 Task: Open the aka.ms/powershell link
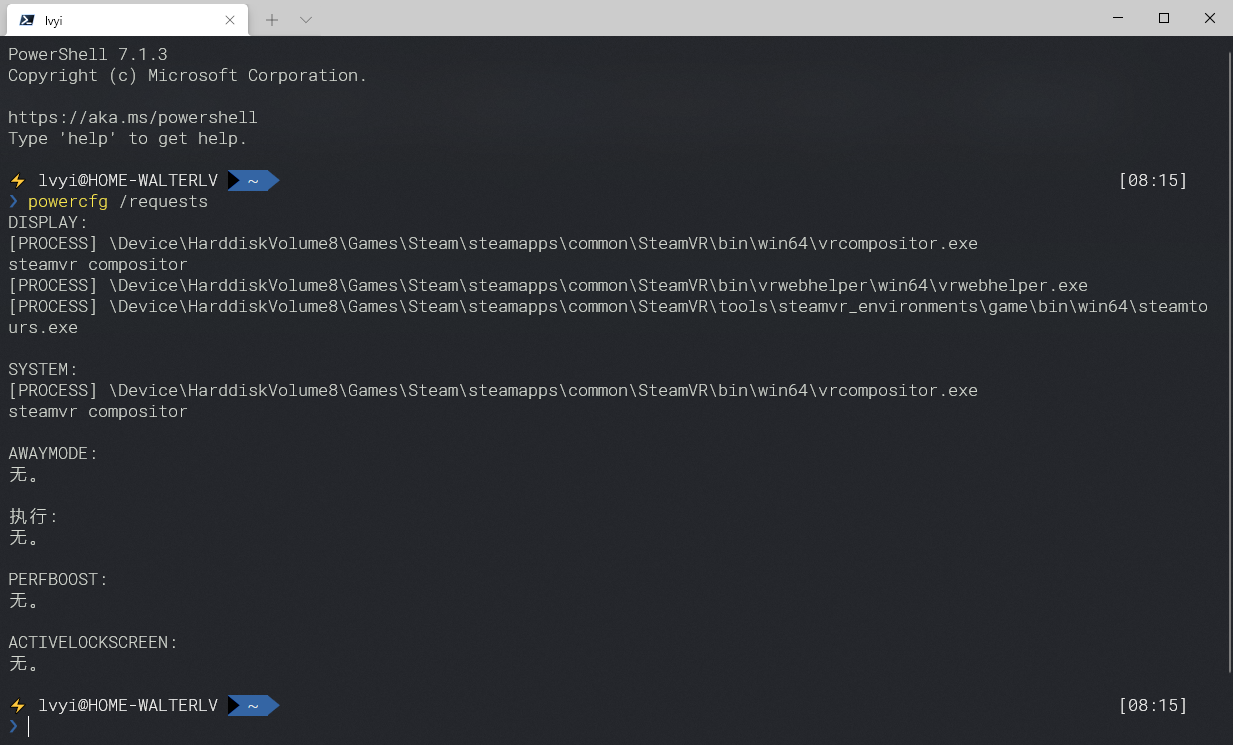[133, 117]
